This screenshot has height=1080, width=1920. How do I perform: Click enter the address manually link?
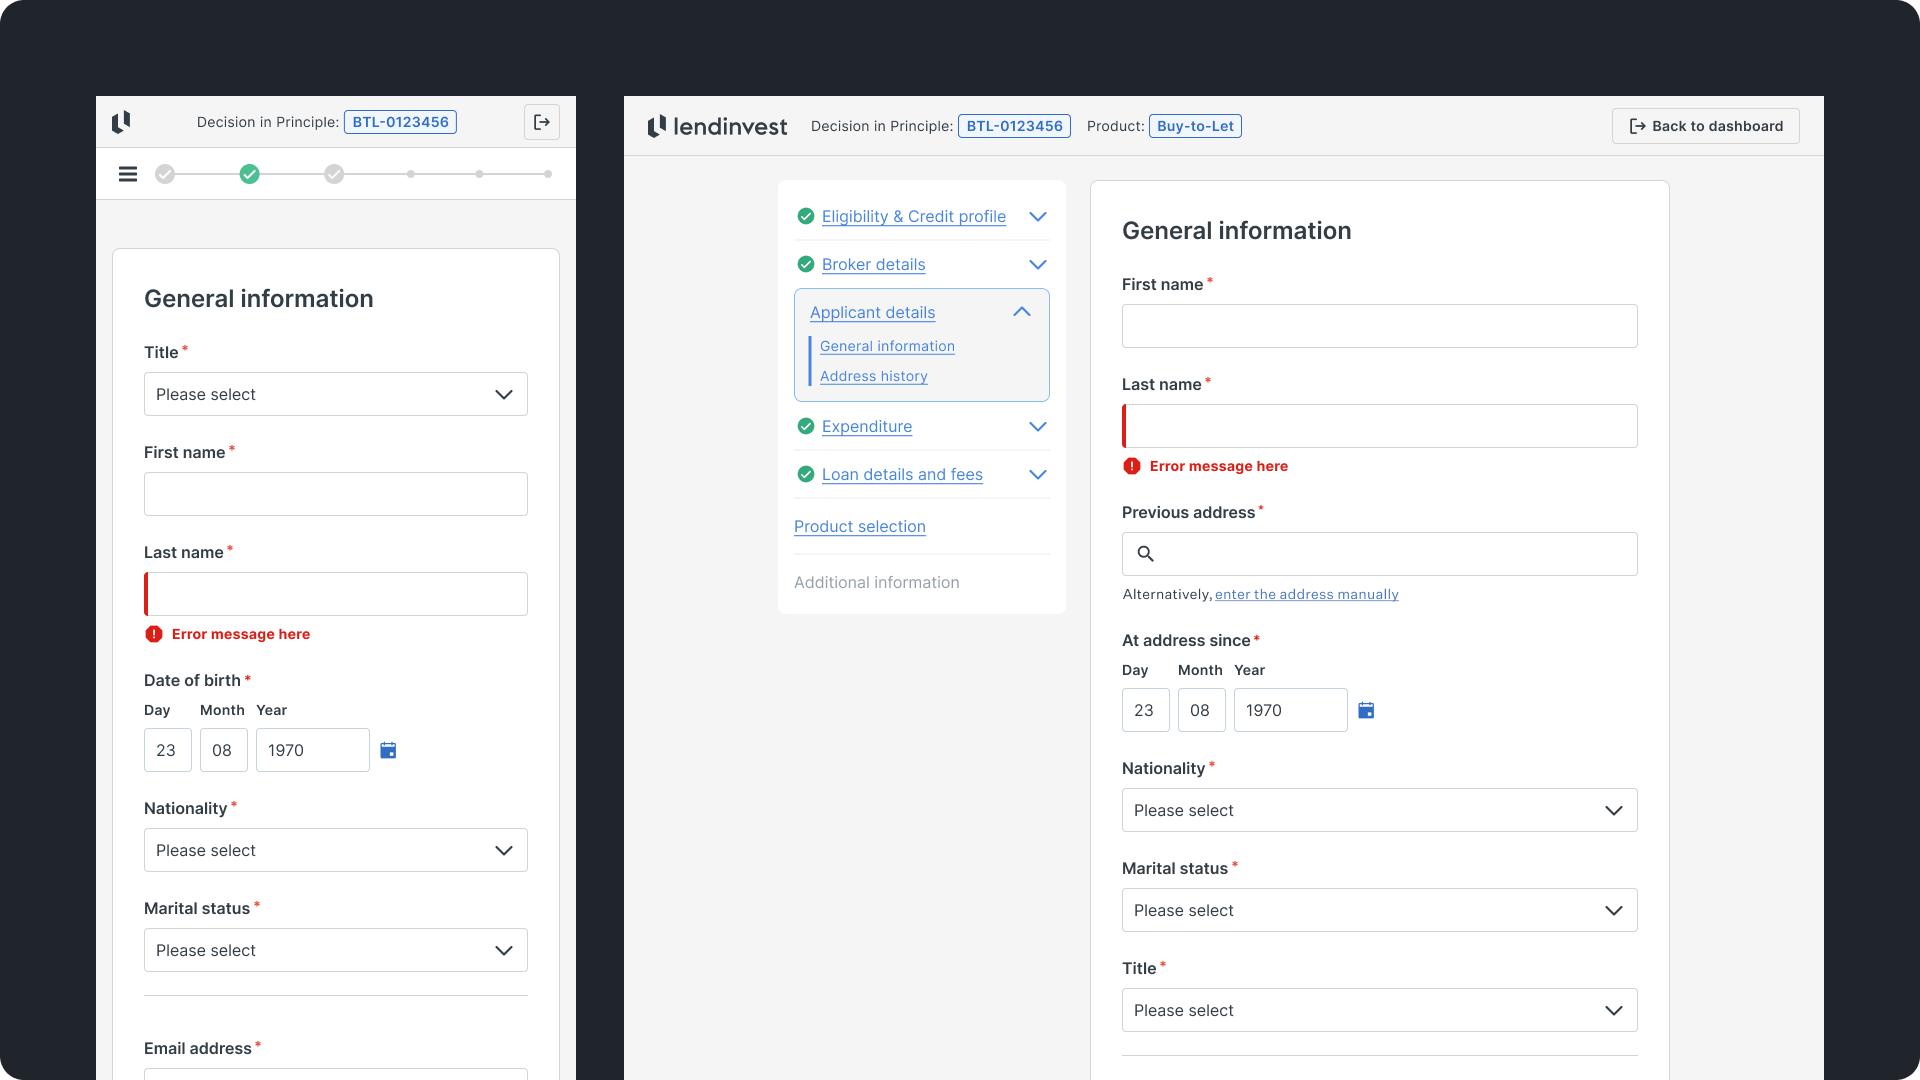click(x=1307, y=594)
